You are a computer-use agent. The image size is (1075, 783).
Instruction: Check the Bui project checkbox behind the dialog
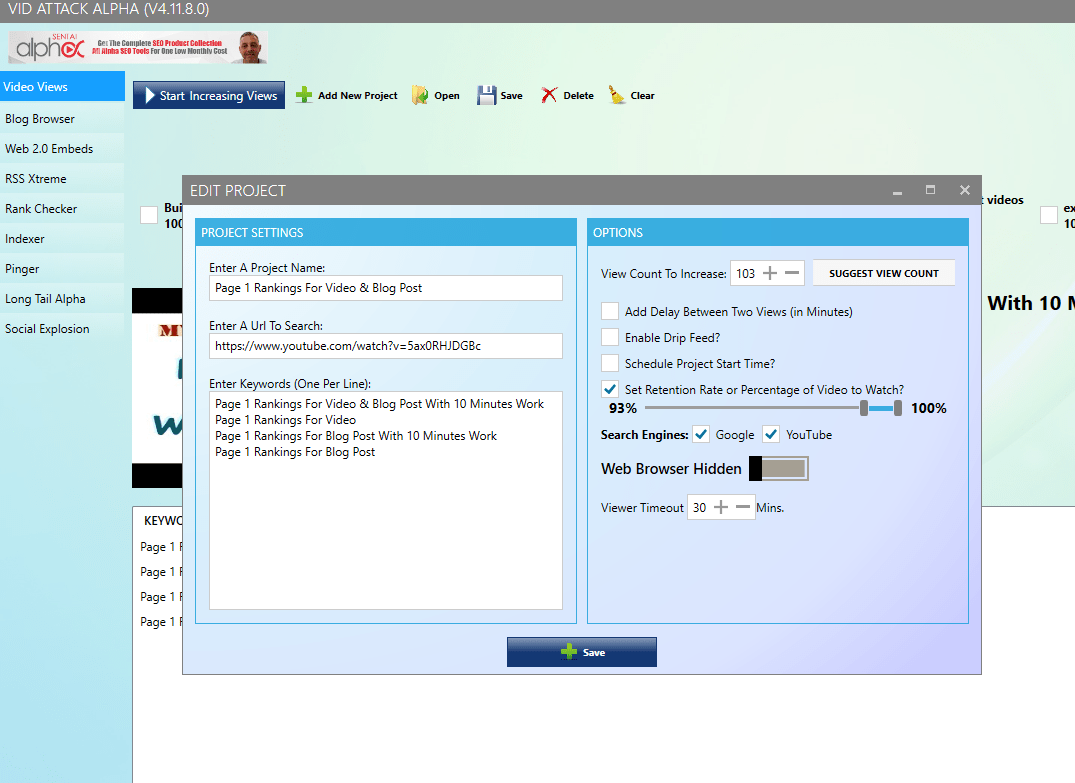[149, 215]
